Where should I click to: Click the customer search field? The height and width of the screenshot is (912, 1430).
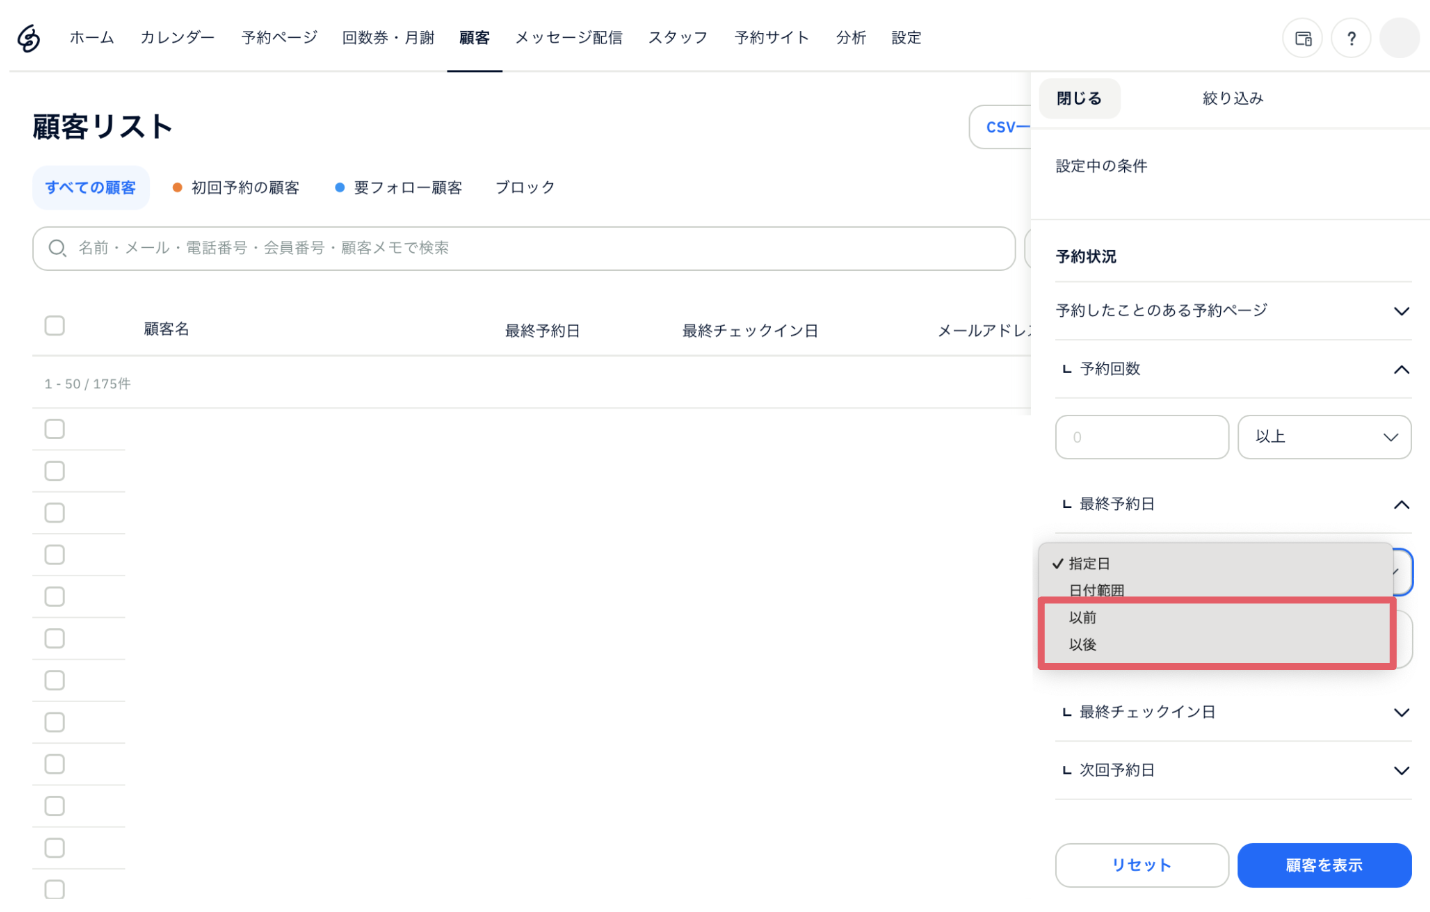point(524,248)
